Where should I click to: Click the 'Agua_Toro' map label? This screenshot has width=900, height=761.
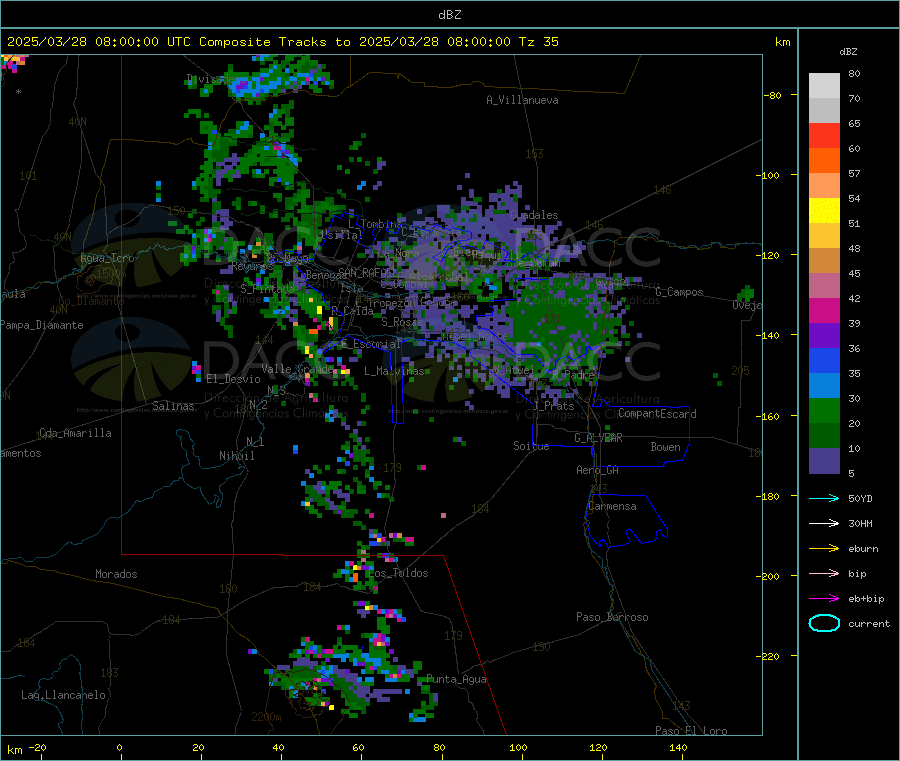(107, 258)
